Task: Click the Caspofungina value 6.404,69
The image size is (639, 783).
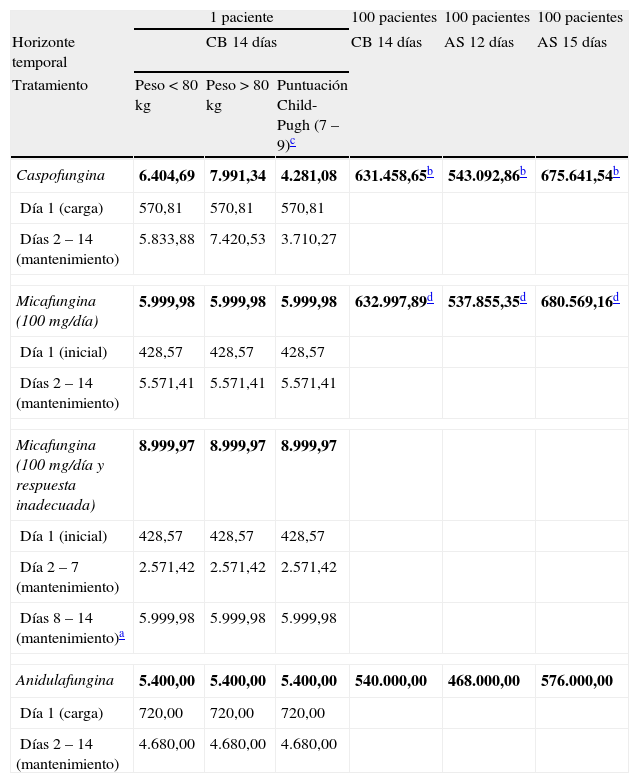Action: [x=167, y=176]
